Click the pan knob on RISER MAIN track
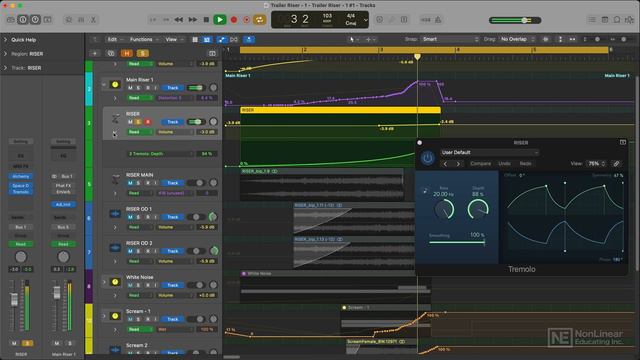This screenshot has width=640, height=360. (x=213, y=183)
